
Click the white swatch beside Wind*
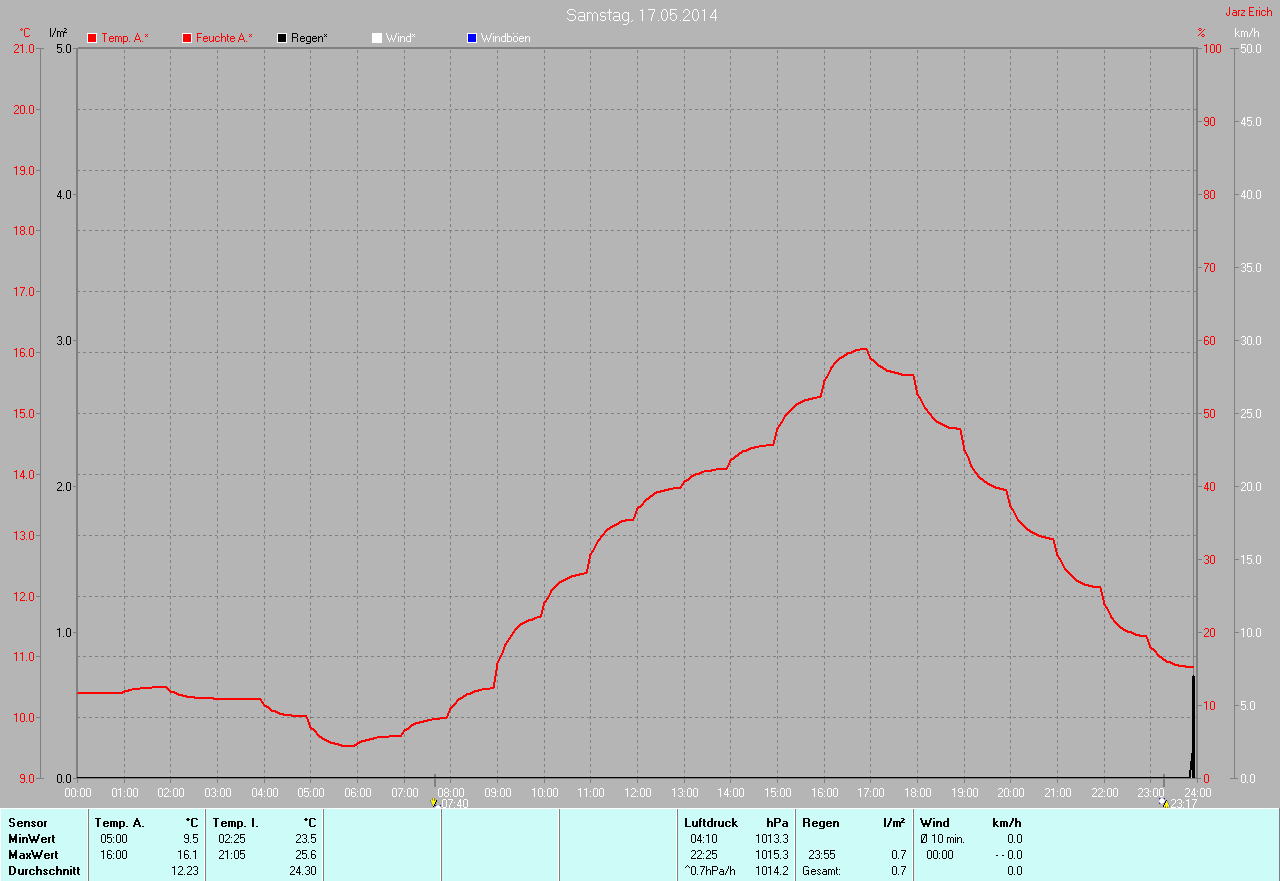click(377, 38)
